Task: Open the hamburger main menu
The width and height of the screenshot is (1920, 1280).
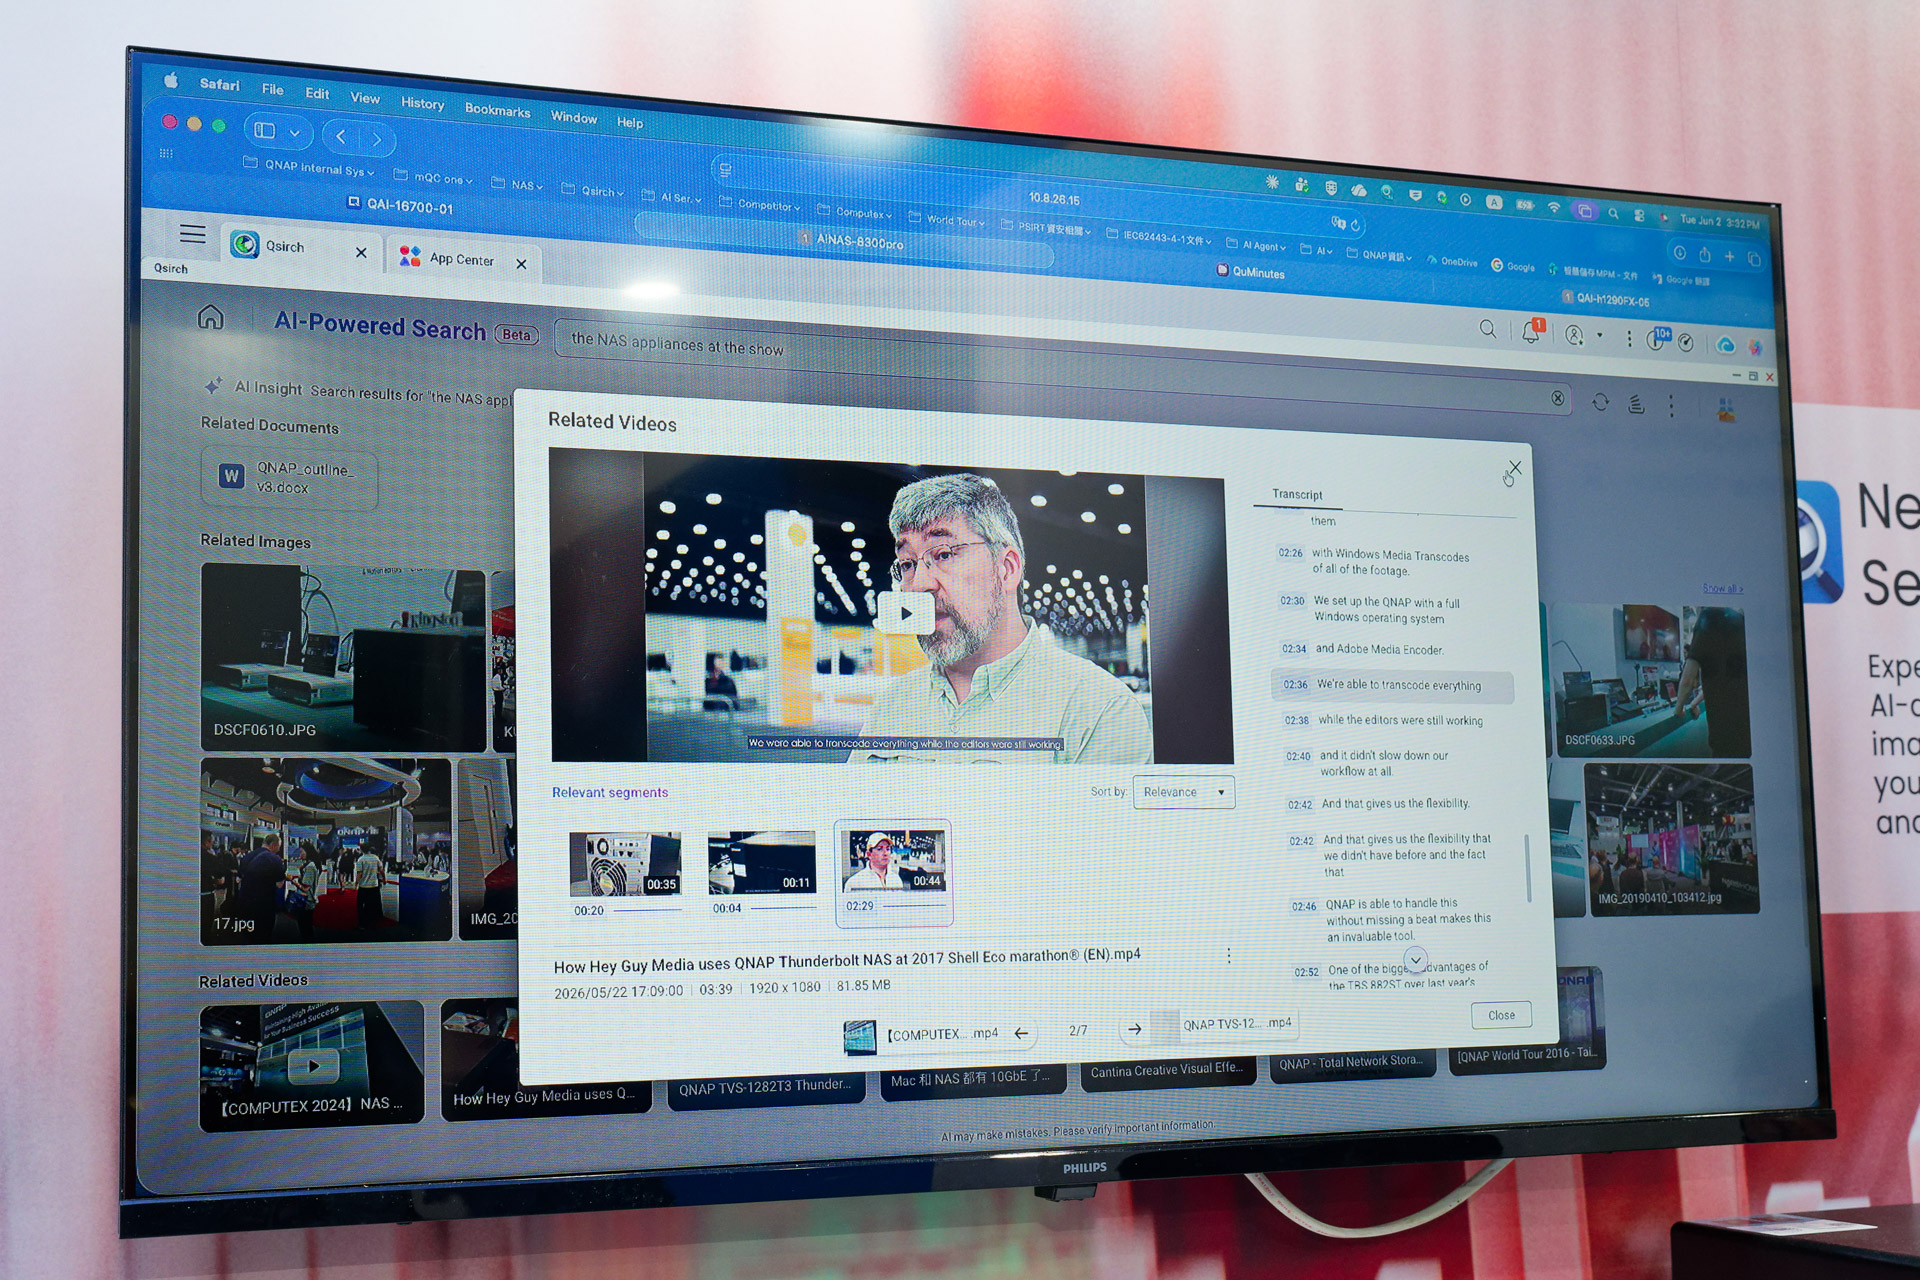Action: [192, 234]
